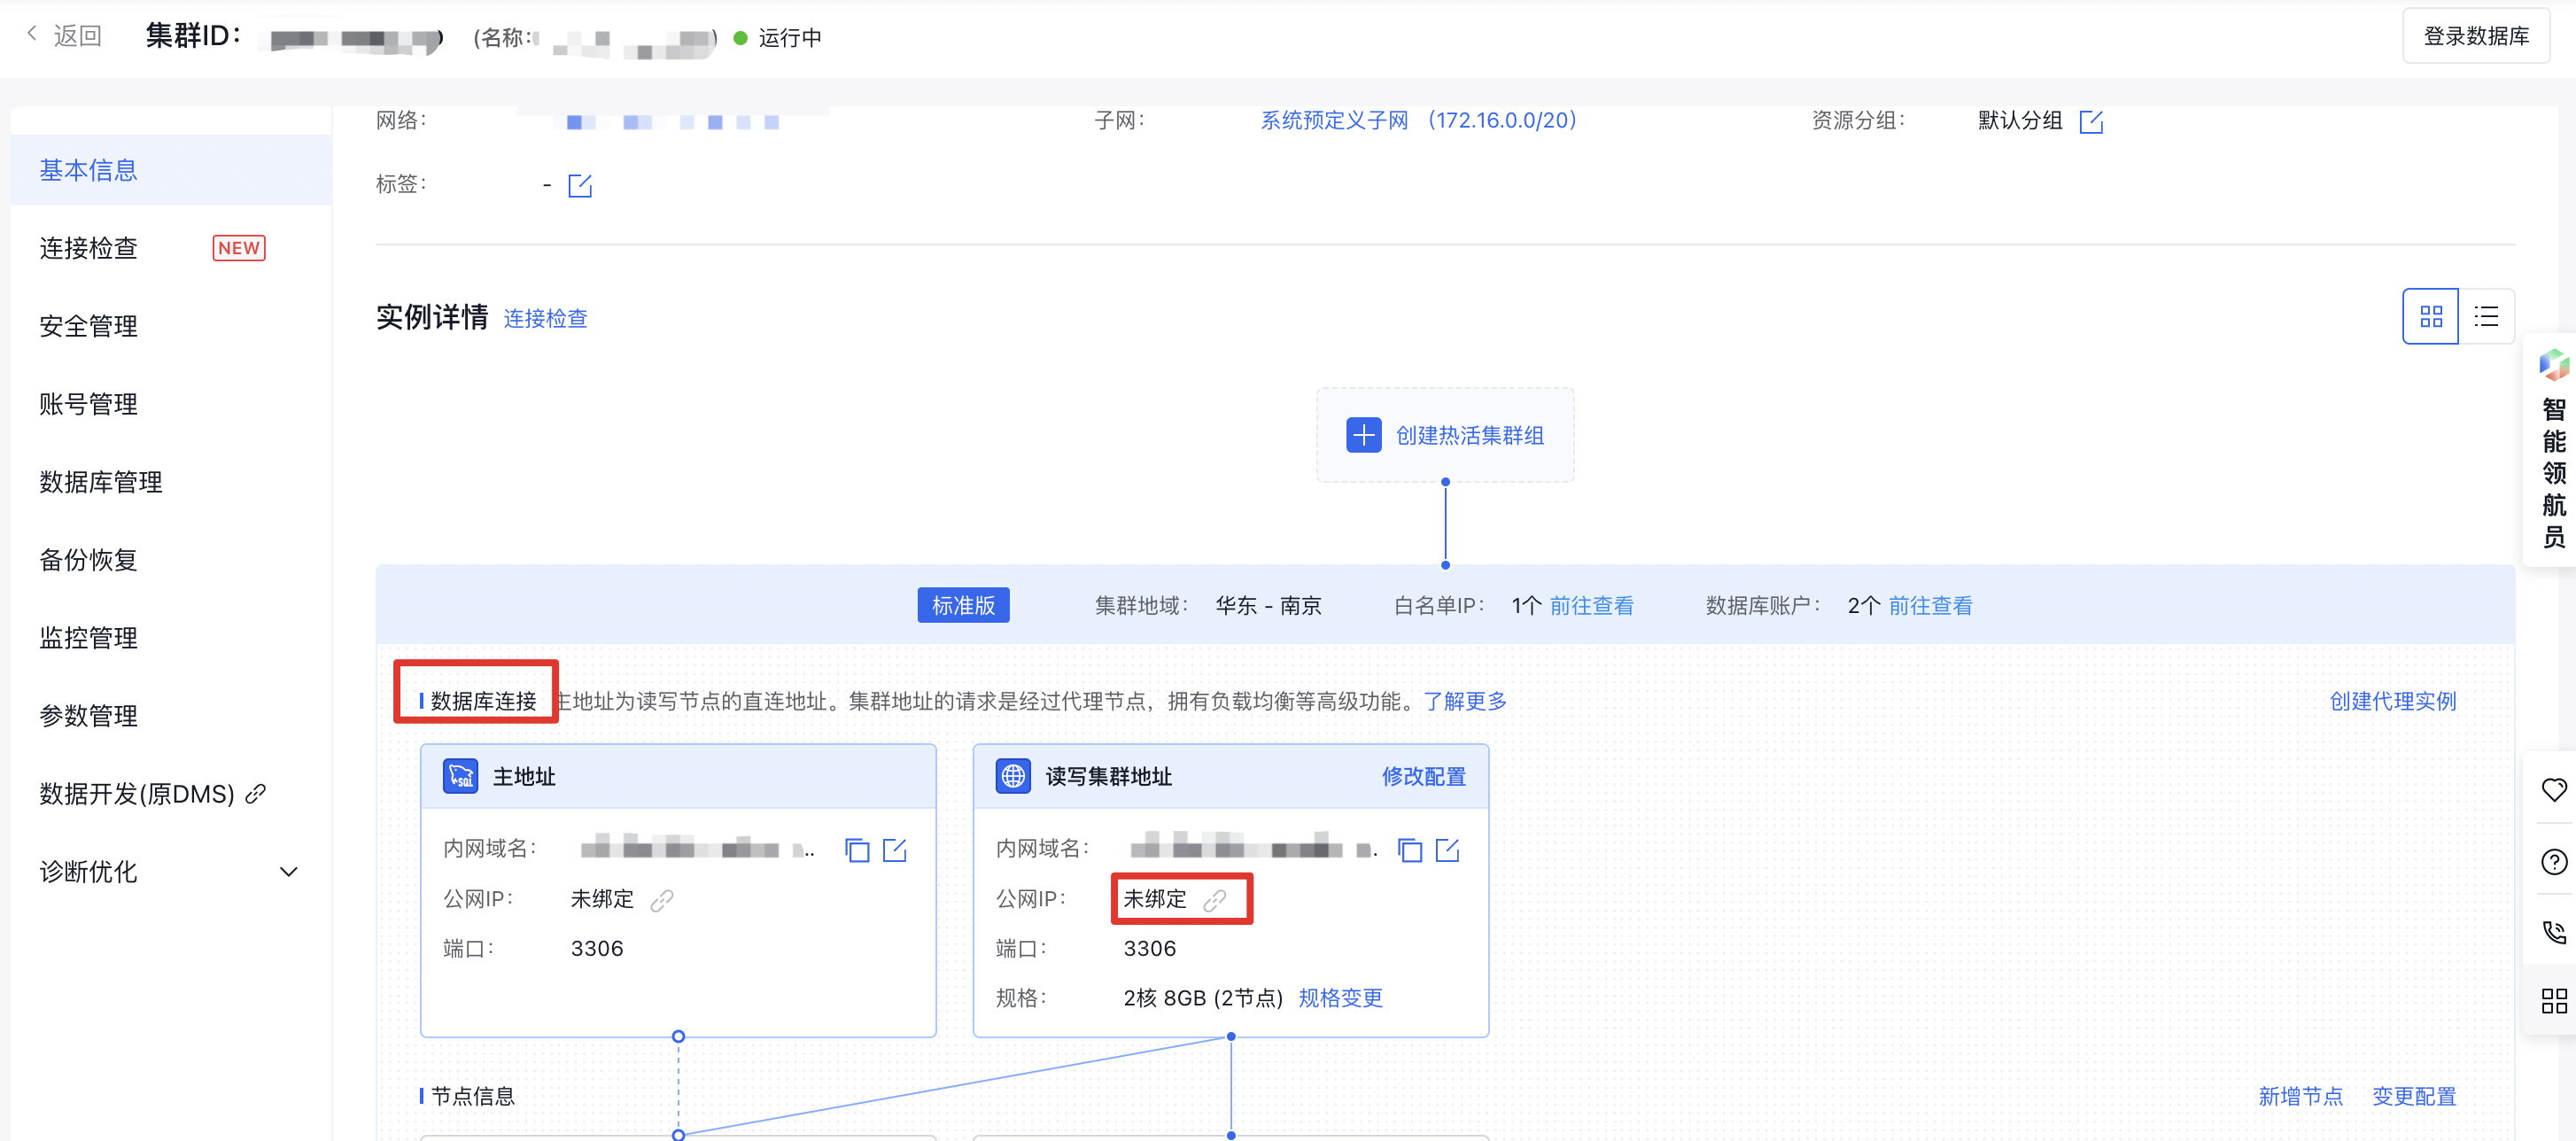The height and width of the screenshot is (1141, 2576).
Task: Click the 读写集群地址 globe icon
Action: click(x=1013, y=775)
